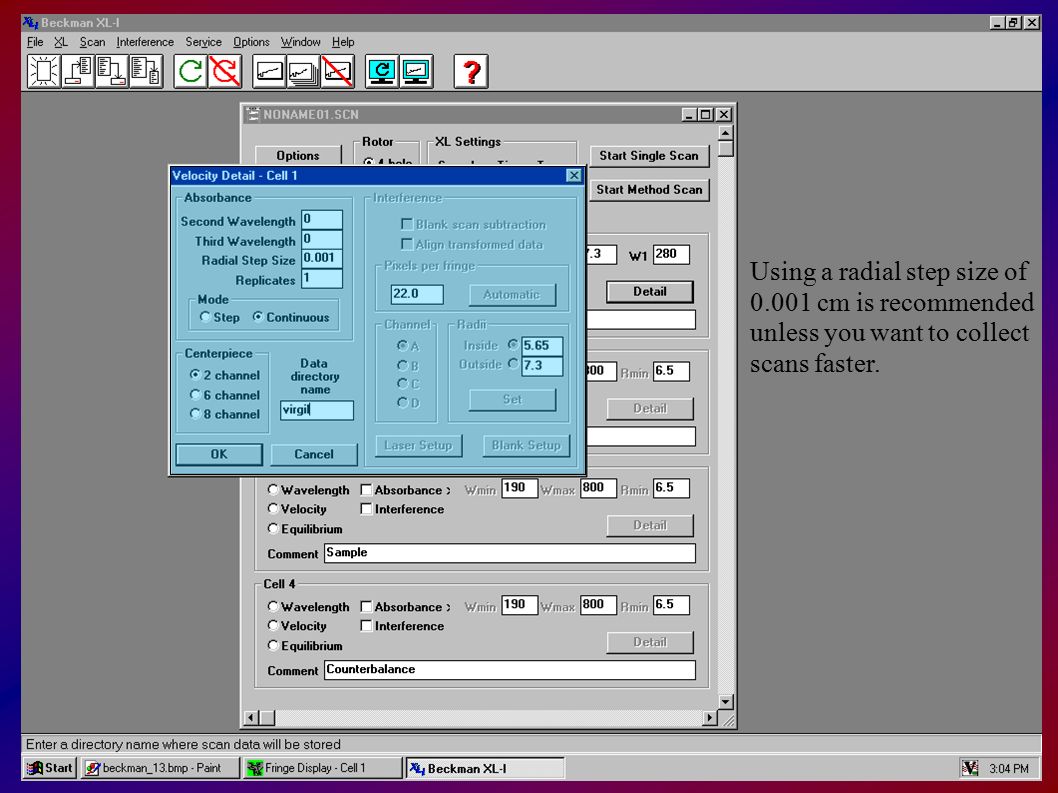The image size is (1058, 793).
Task: Click the Automatic pixels per fringe button
Action: point(512,294)
